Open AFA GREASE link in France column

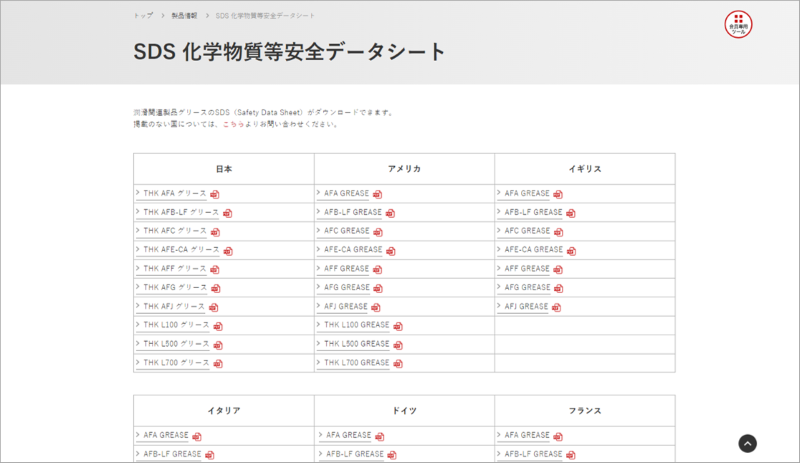coord(527,435)
